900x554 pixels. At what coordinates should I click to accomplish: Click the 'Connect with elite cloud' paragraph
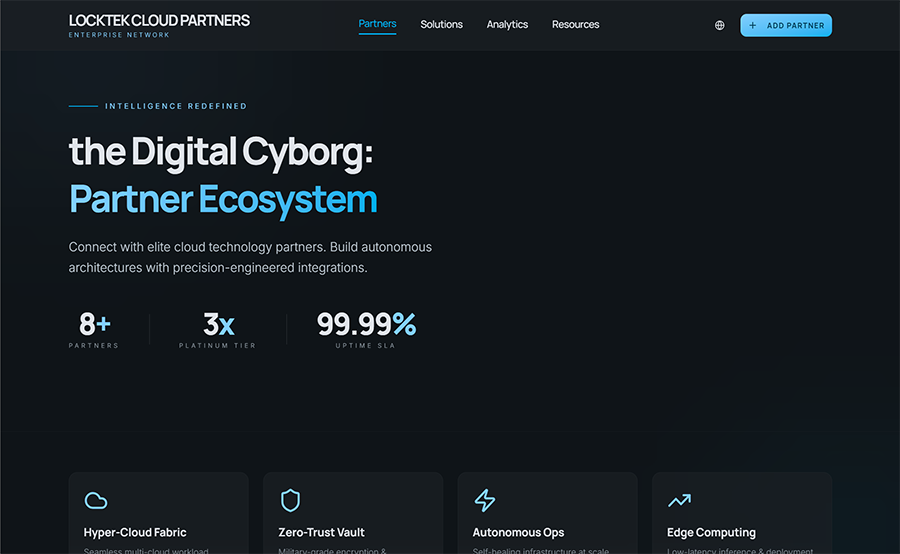pyautogui.click(x=250, y=257)
